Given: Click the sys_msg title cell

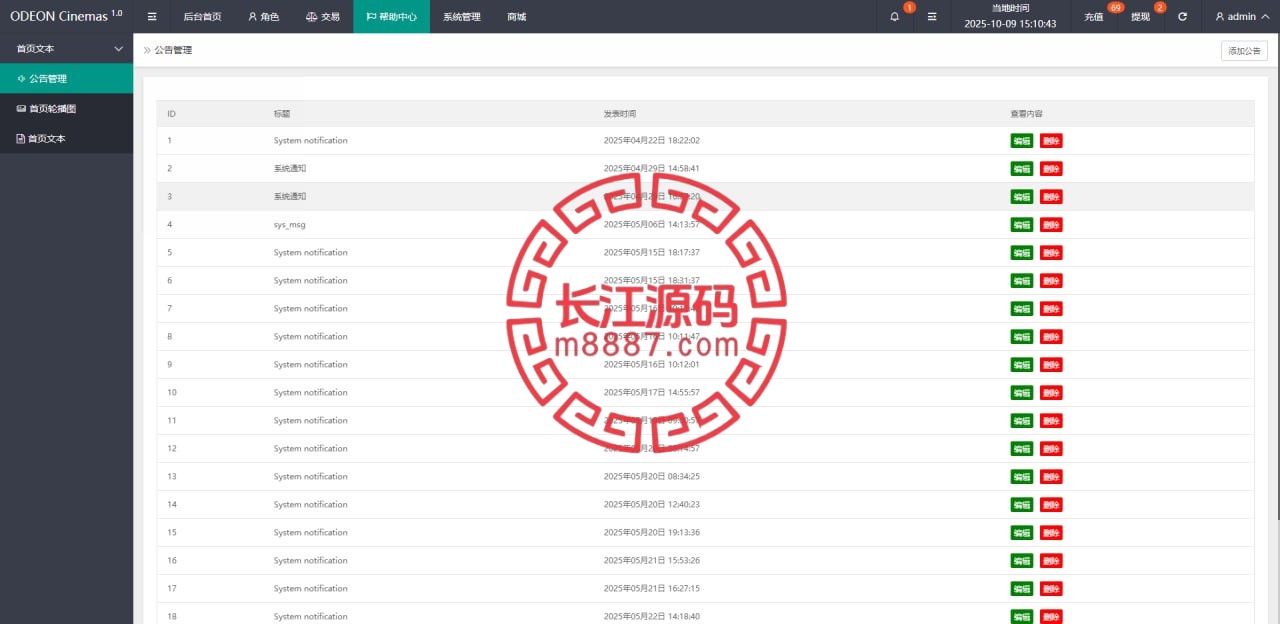Looking at the screenshot, I should coord(289,225).
